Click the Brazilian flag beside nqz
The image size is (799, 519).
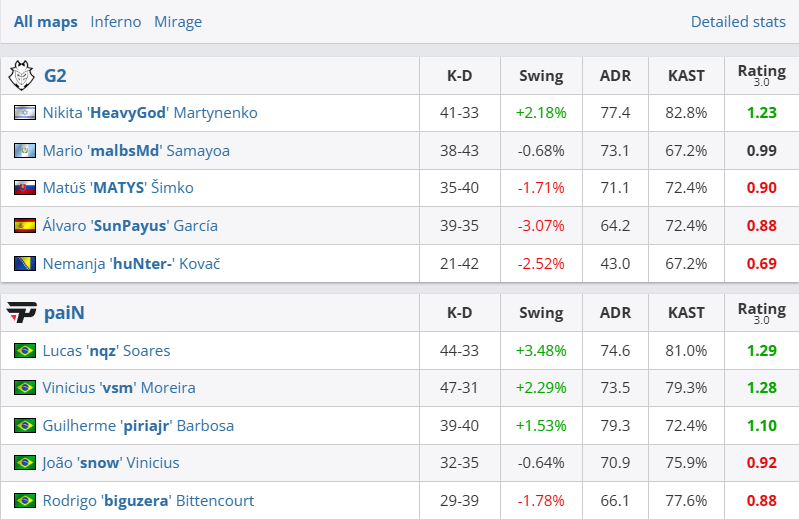tap(25, 351)
